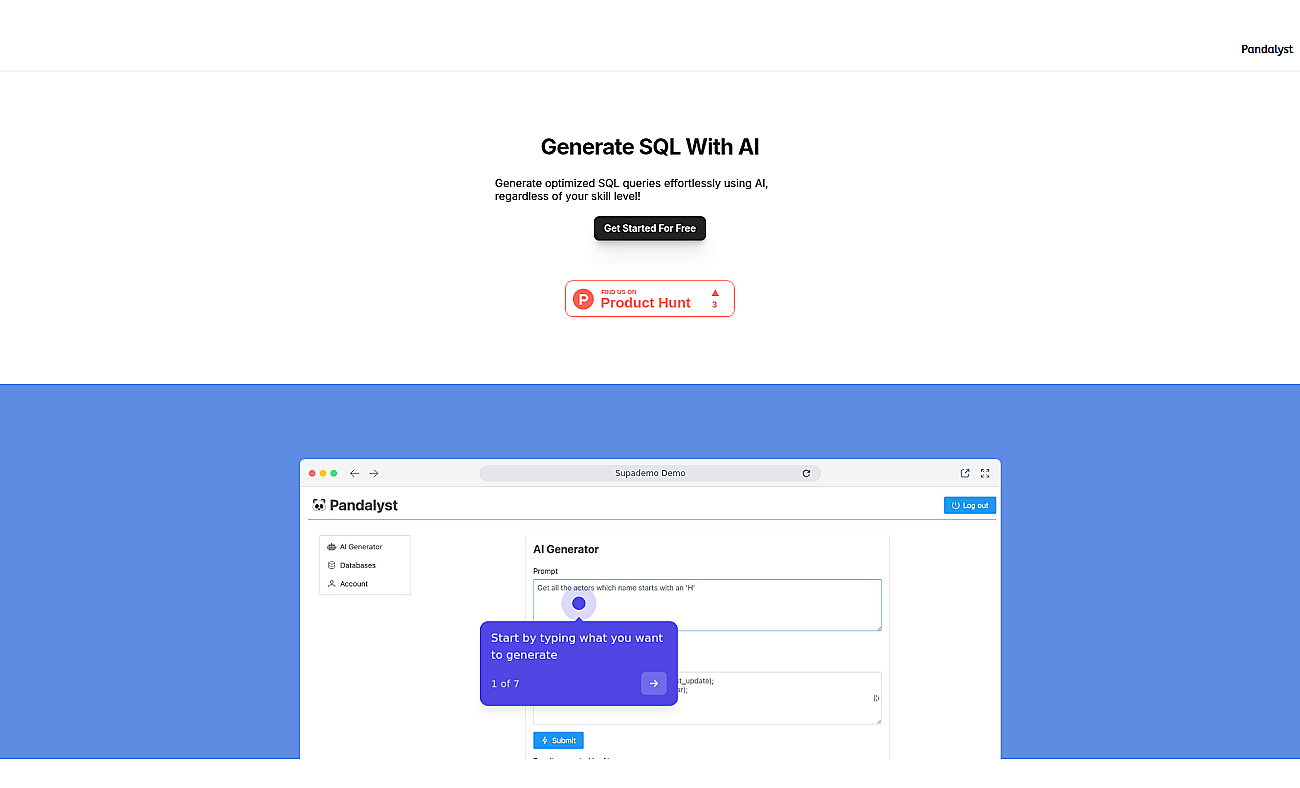1300x788 pixels.
Task: Click the panda logo icon in demo
Action: pyautogui.click(x=319, y=505)
